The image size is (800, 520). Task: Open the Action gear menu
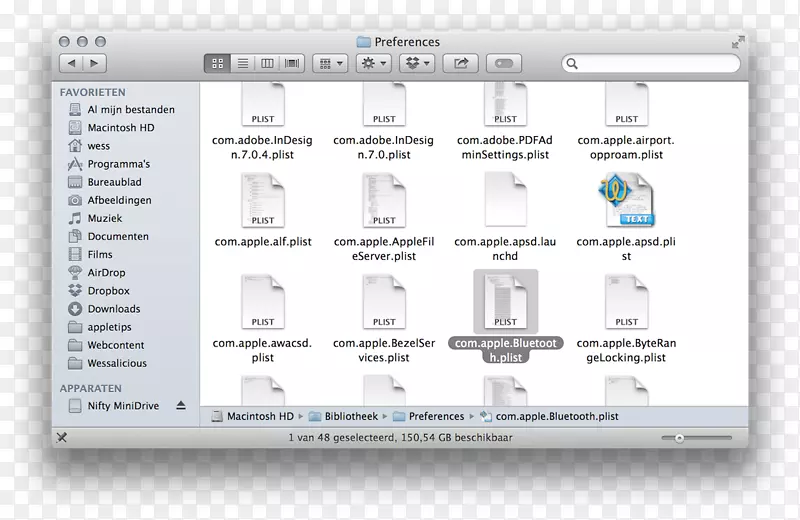373,63
